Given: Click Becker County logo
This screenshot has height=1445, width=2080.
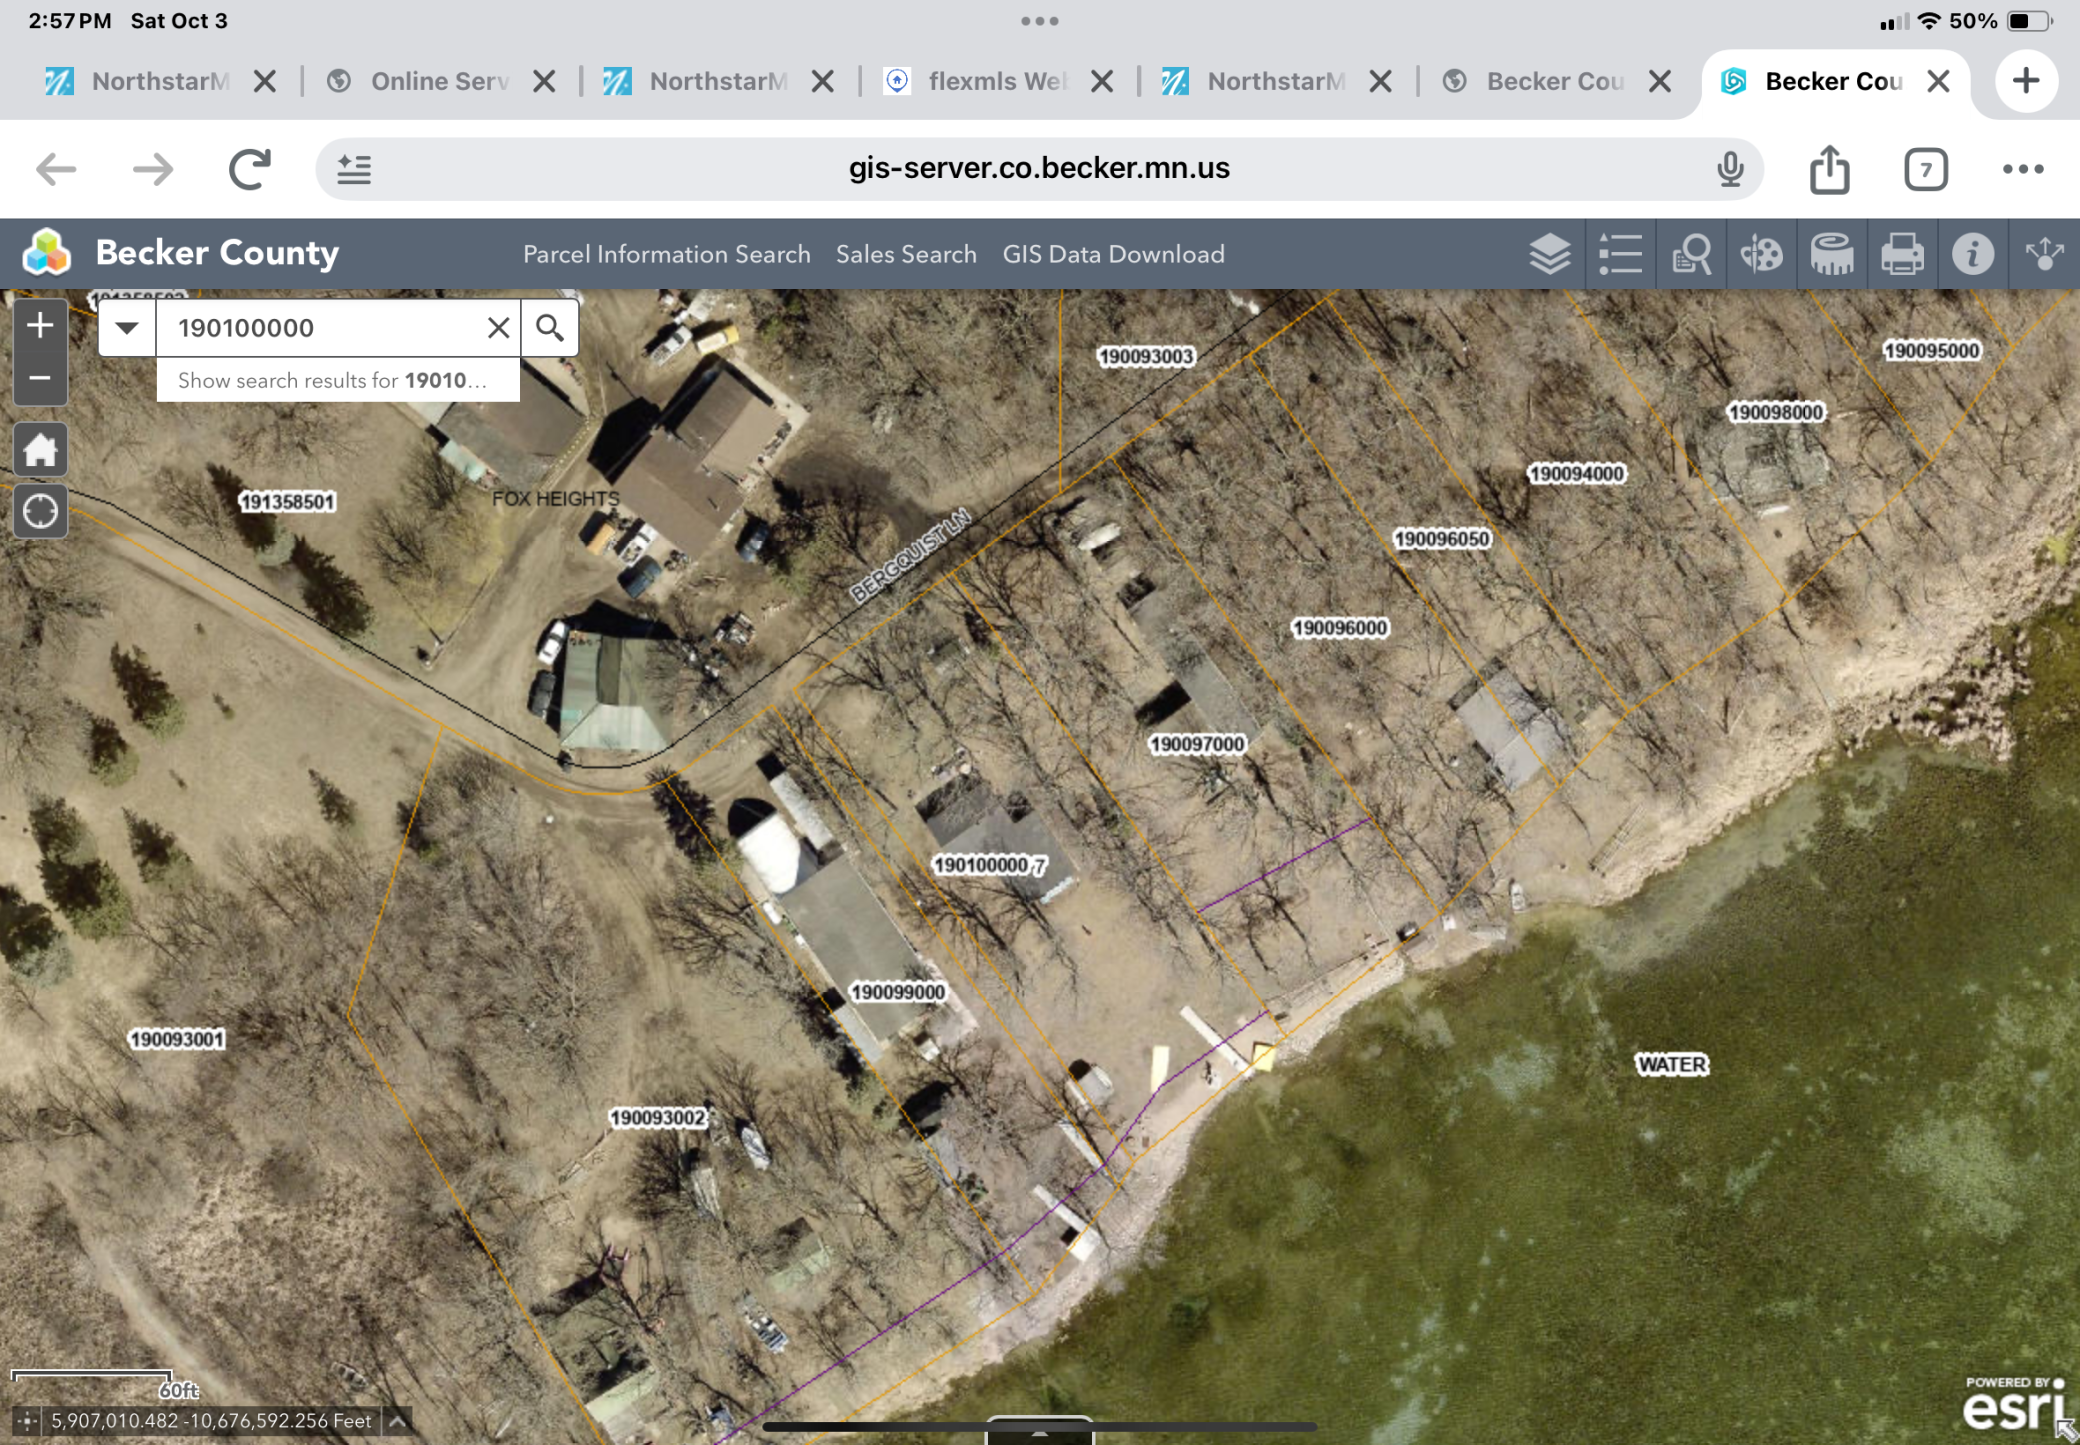Looking at the screenshot, I should [47, 252].
